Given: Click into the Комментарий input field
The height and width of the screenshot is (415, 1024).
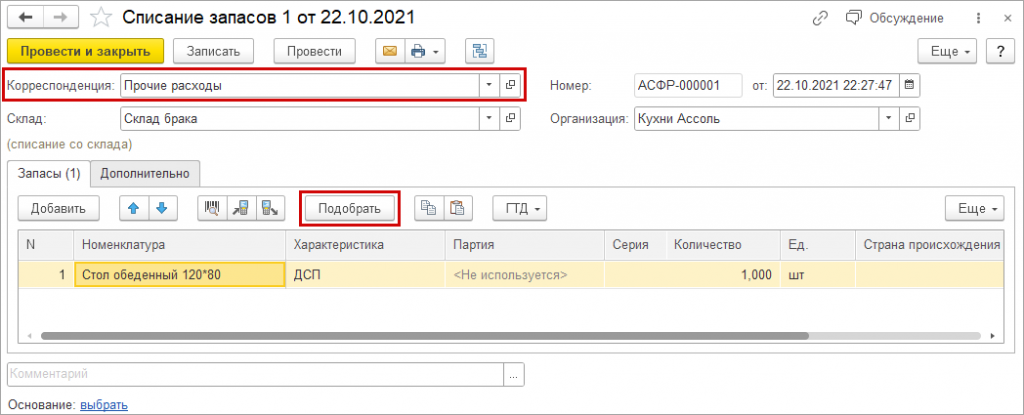Looking at the screenshot, I should tap(255, 374).
